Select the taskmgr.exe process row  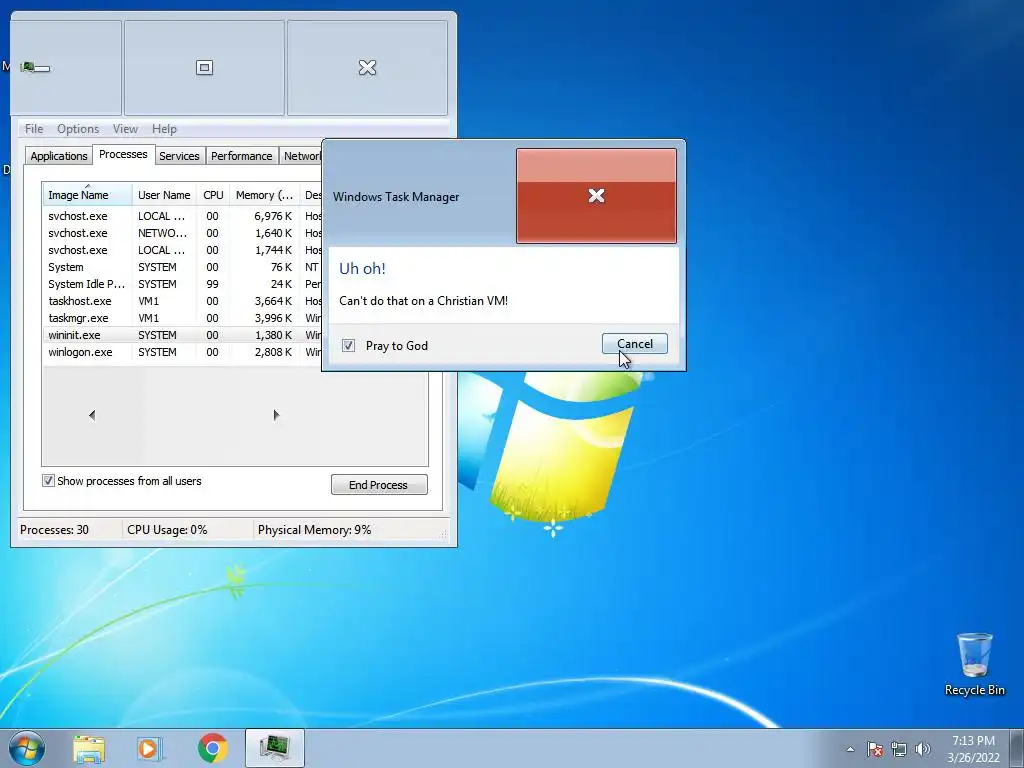182,318
